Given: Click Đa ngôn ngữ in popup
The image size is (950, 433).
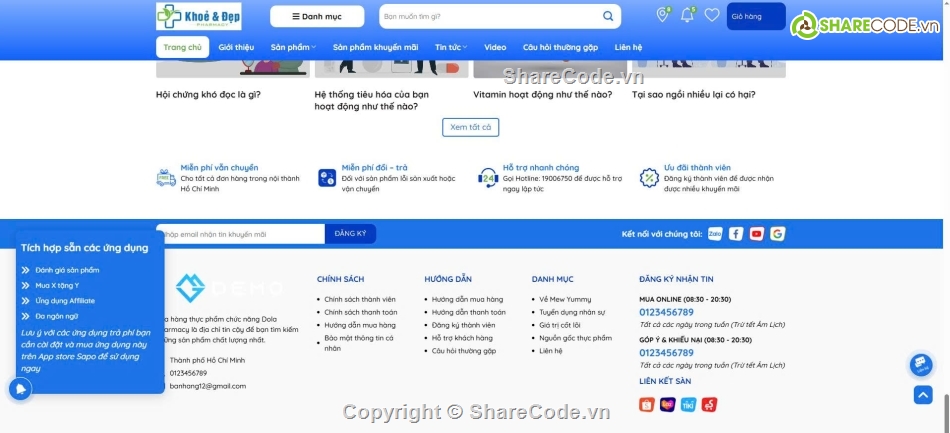Looking at the screenshot, I should [x=57, y=316].
